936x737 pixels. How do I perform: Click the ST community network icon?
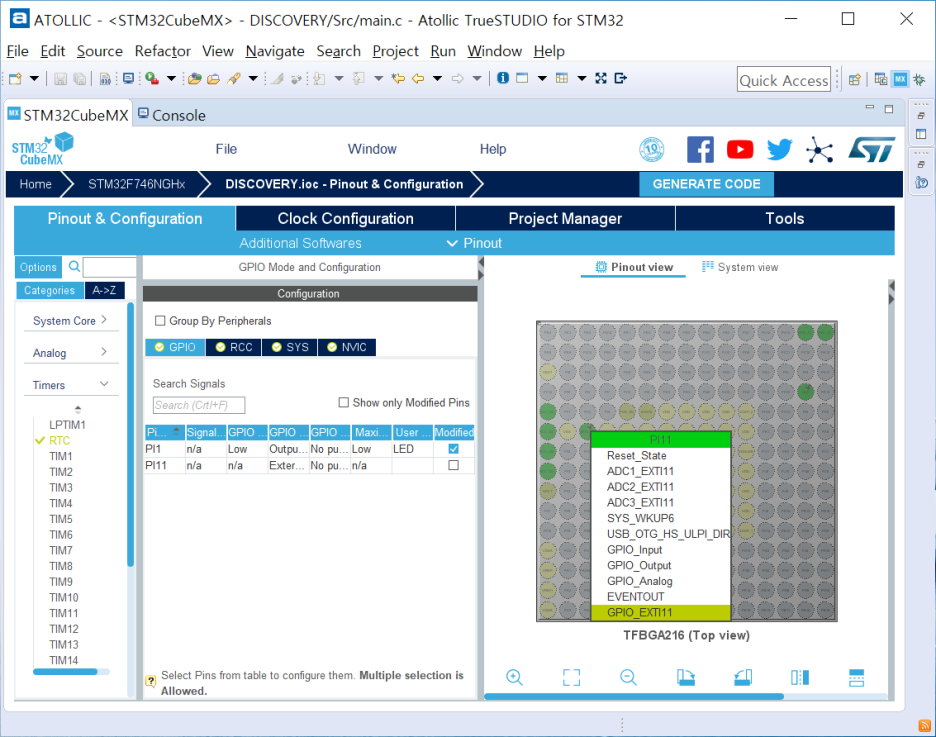pyautogui.click(x=820, y=149)
